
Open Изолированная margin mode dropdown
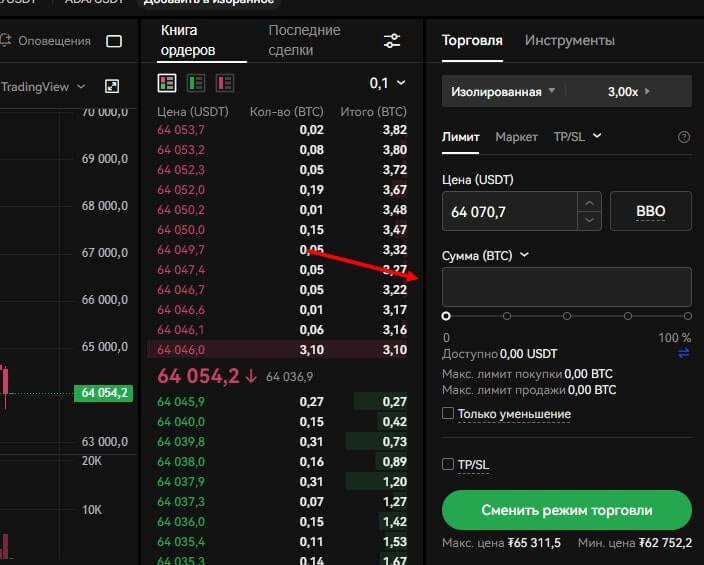coord(502,91)
